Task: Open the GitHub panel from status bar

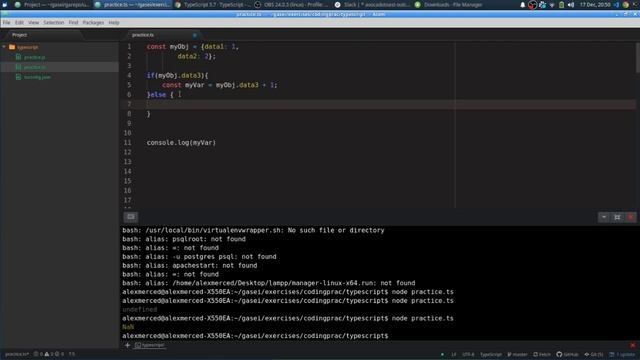Action: (567, 355)
